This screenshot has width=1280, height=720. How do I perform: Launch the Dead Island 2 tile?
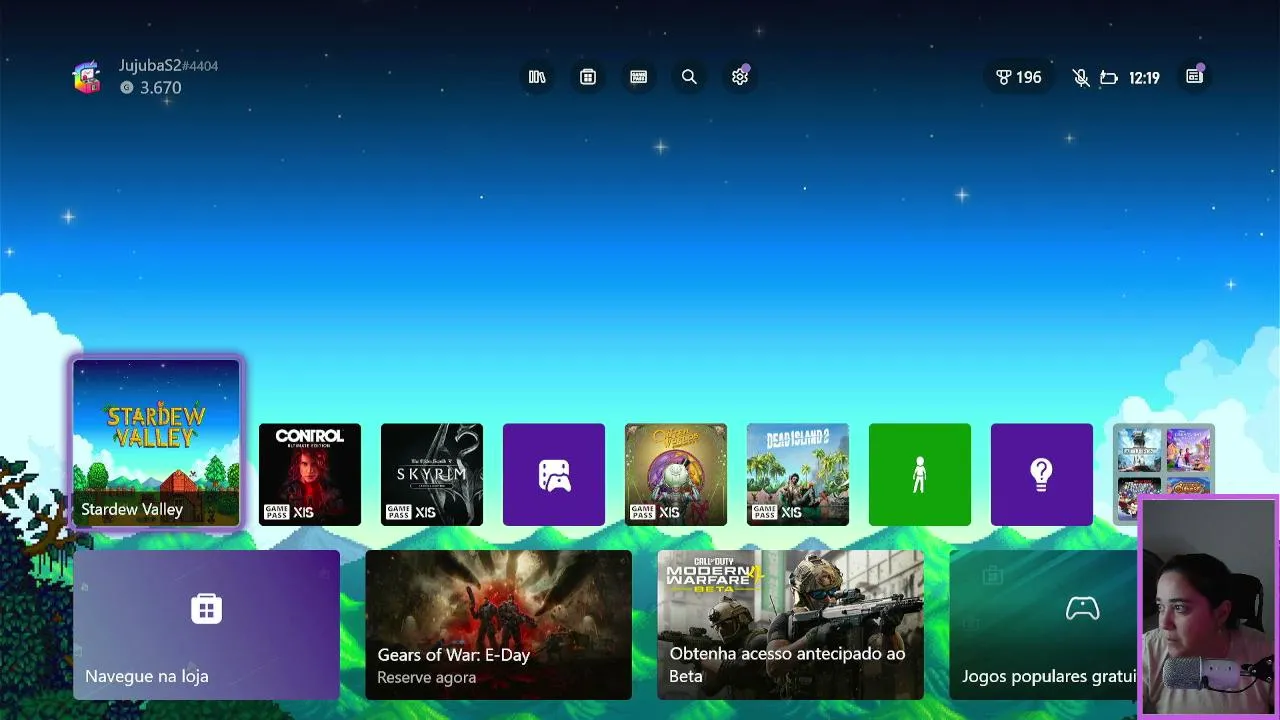tap(798, 474)
